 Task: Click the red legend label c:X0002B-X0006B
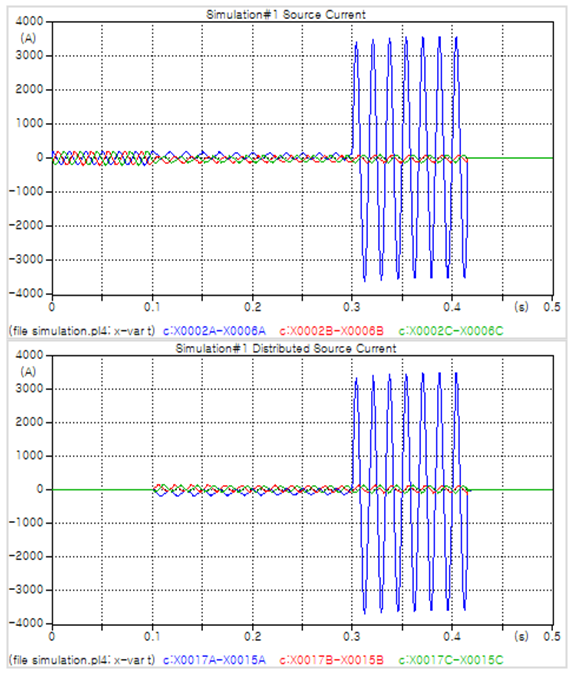pos(331,331)
